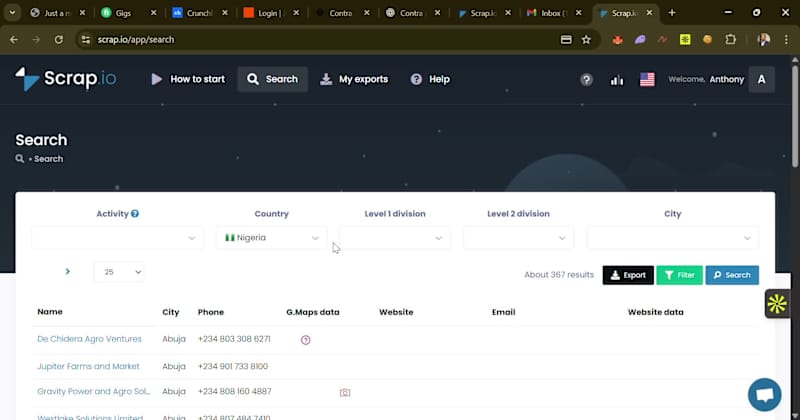Open My exports page
This screenshot has width=800, height=420.
point(354,79)
